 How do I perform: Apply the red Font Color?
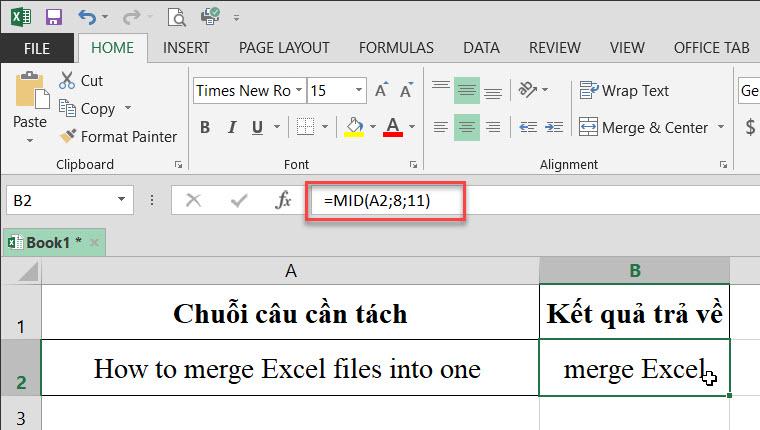(393, 127)
